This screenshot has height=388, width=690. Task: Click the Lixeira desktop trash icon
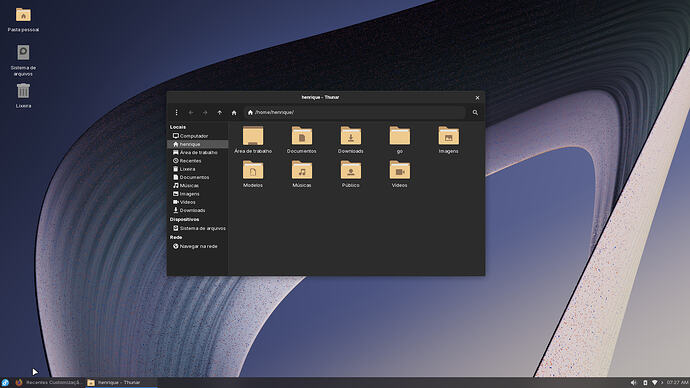[x=23, y=91]
